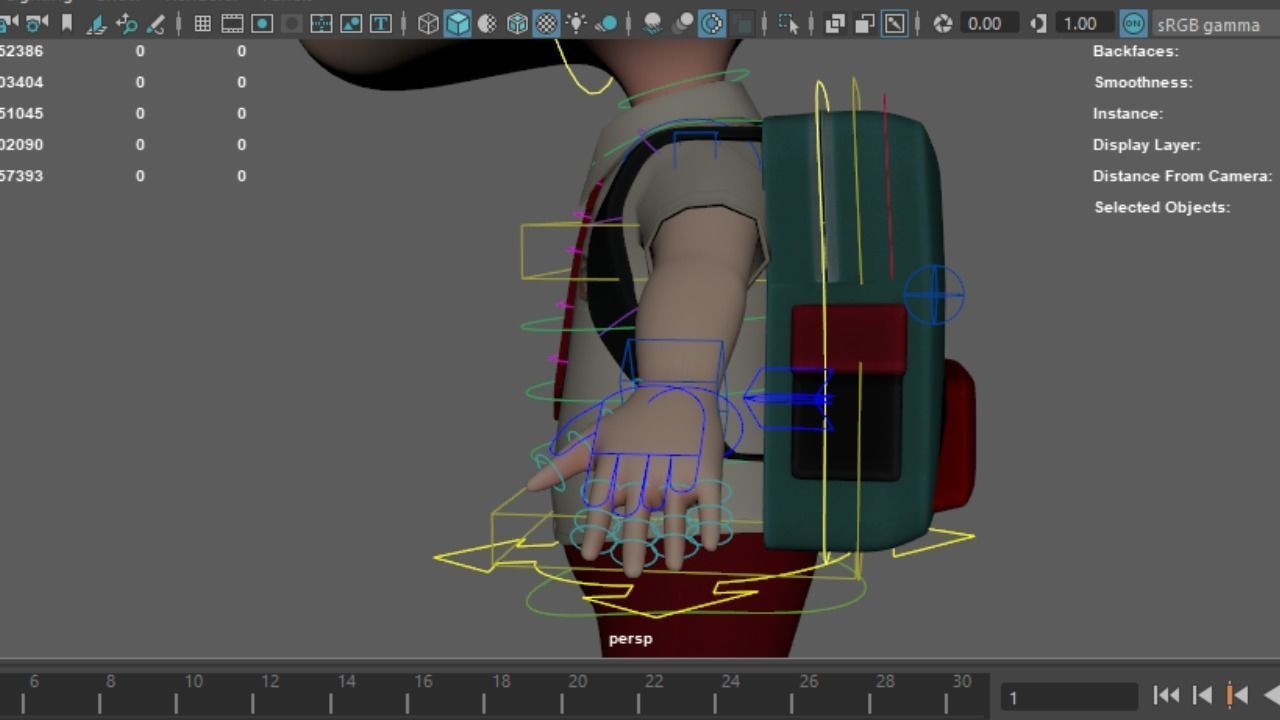Click the Instance heads-up label
Image resolution: width=1280 pixels, height=720 pixels.
1127,113
